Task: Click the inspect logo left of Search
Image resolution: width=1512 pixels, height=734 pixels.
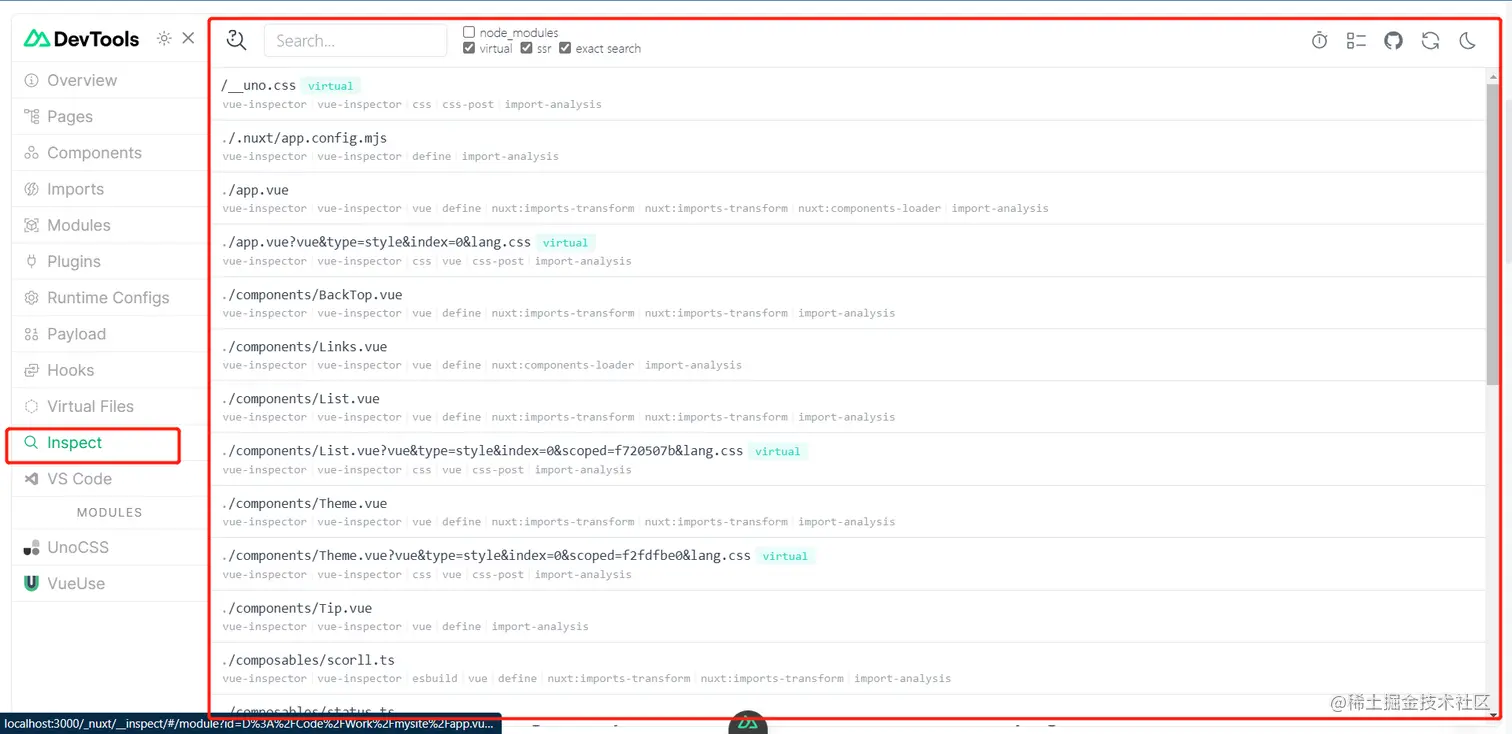Action: [x=236, y=40]
